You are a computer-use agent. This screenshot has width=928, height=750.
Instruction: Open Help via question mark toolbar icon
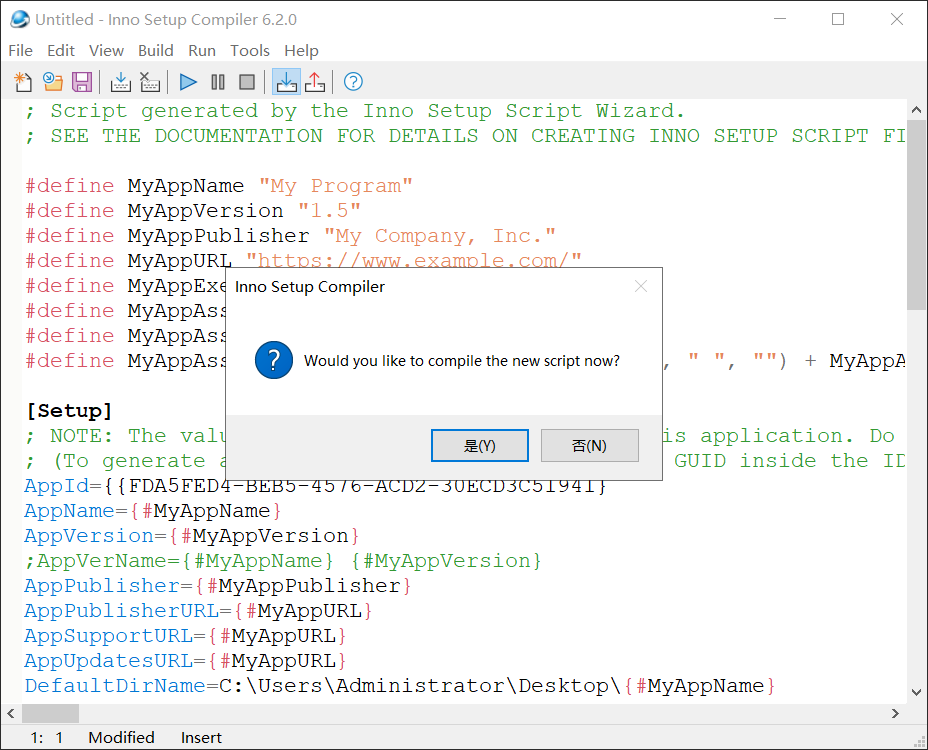coord(353,82)
